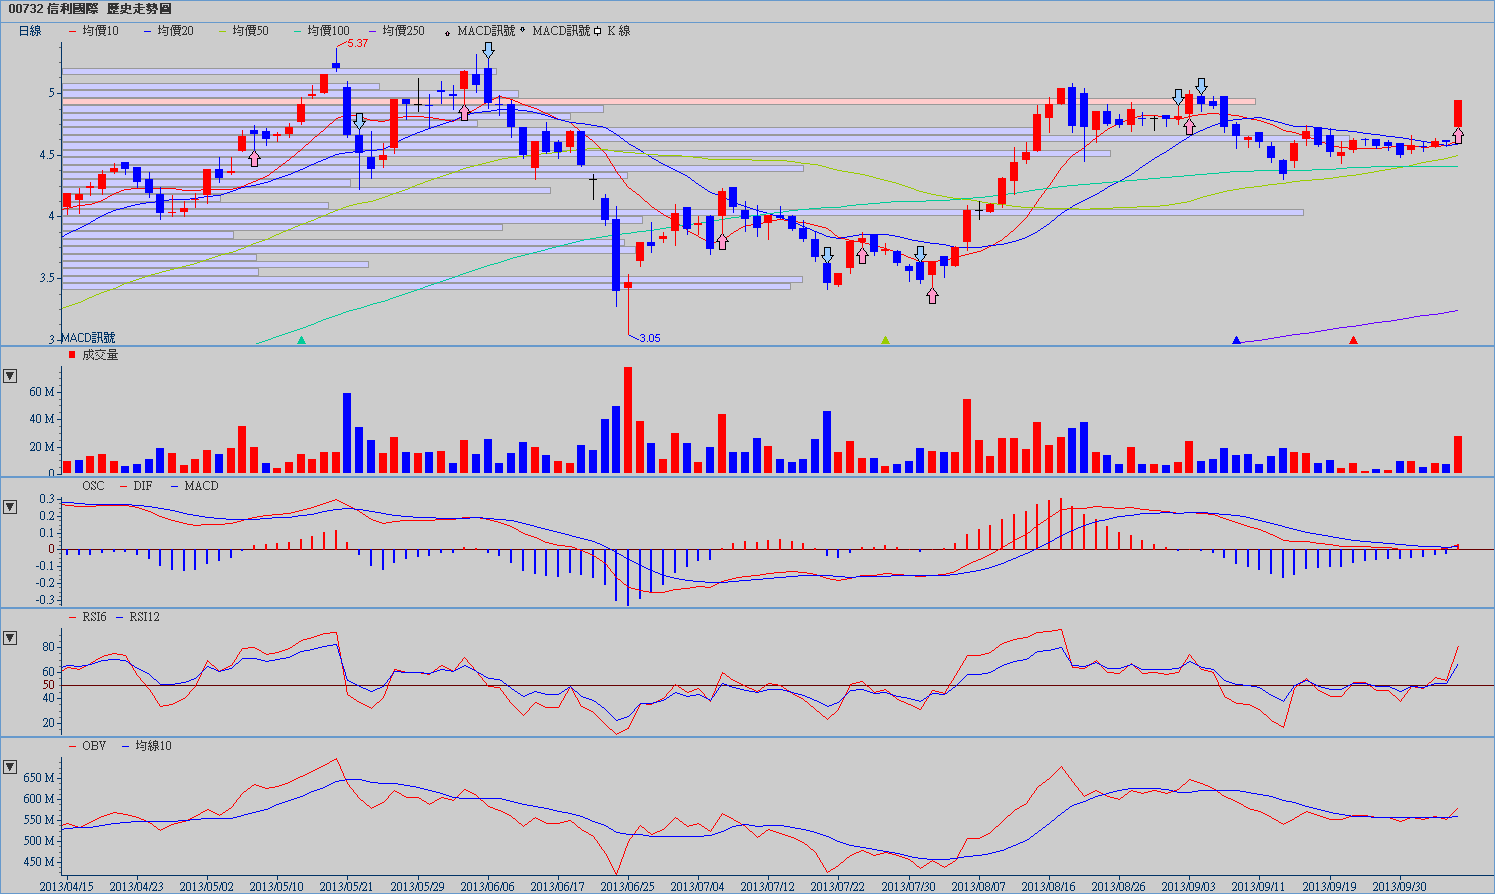Open the MACD panel dropdown arrow

tap(10, 507)
